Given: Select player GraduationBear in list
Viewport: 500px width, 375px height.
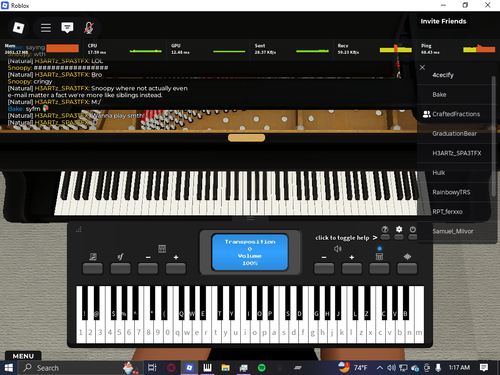Looking at the screenshot, I should pos(455,134).
